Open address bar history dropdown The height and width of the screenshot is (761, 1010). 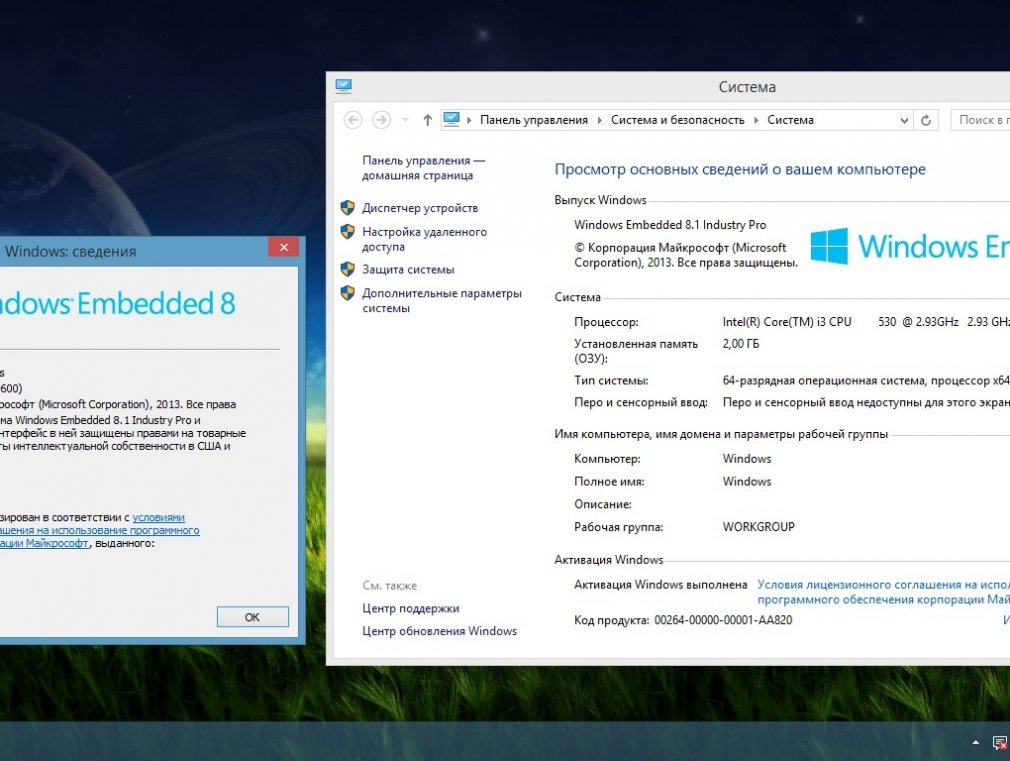[x=904, y=120]
